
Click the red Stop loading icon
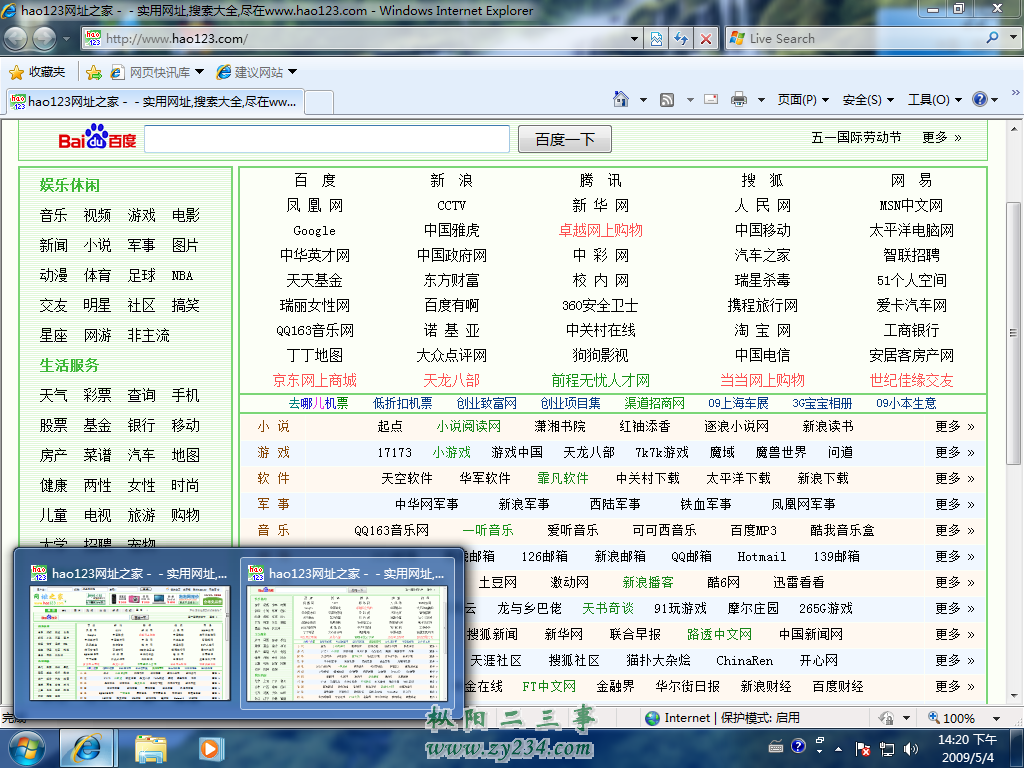pos(706,39)
